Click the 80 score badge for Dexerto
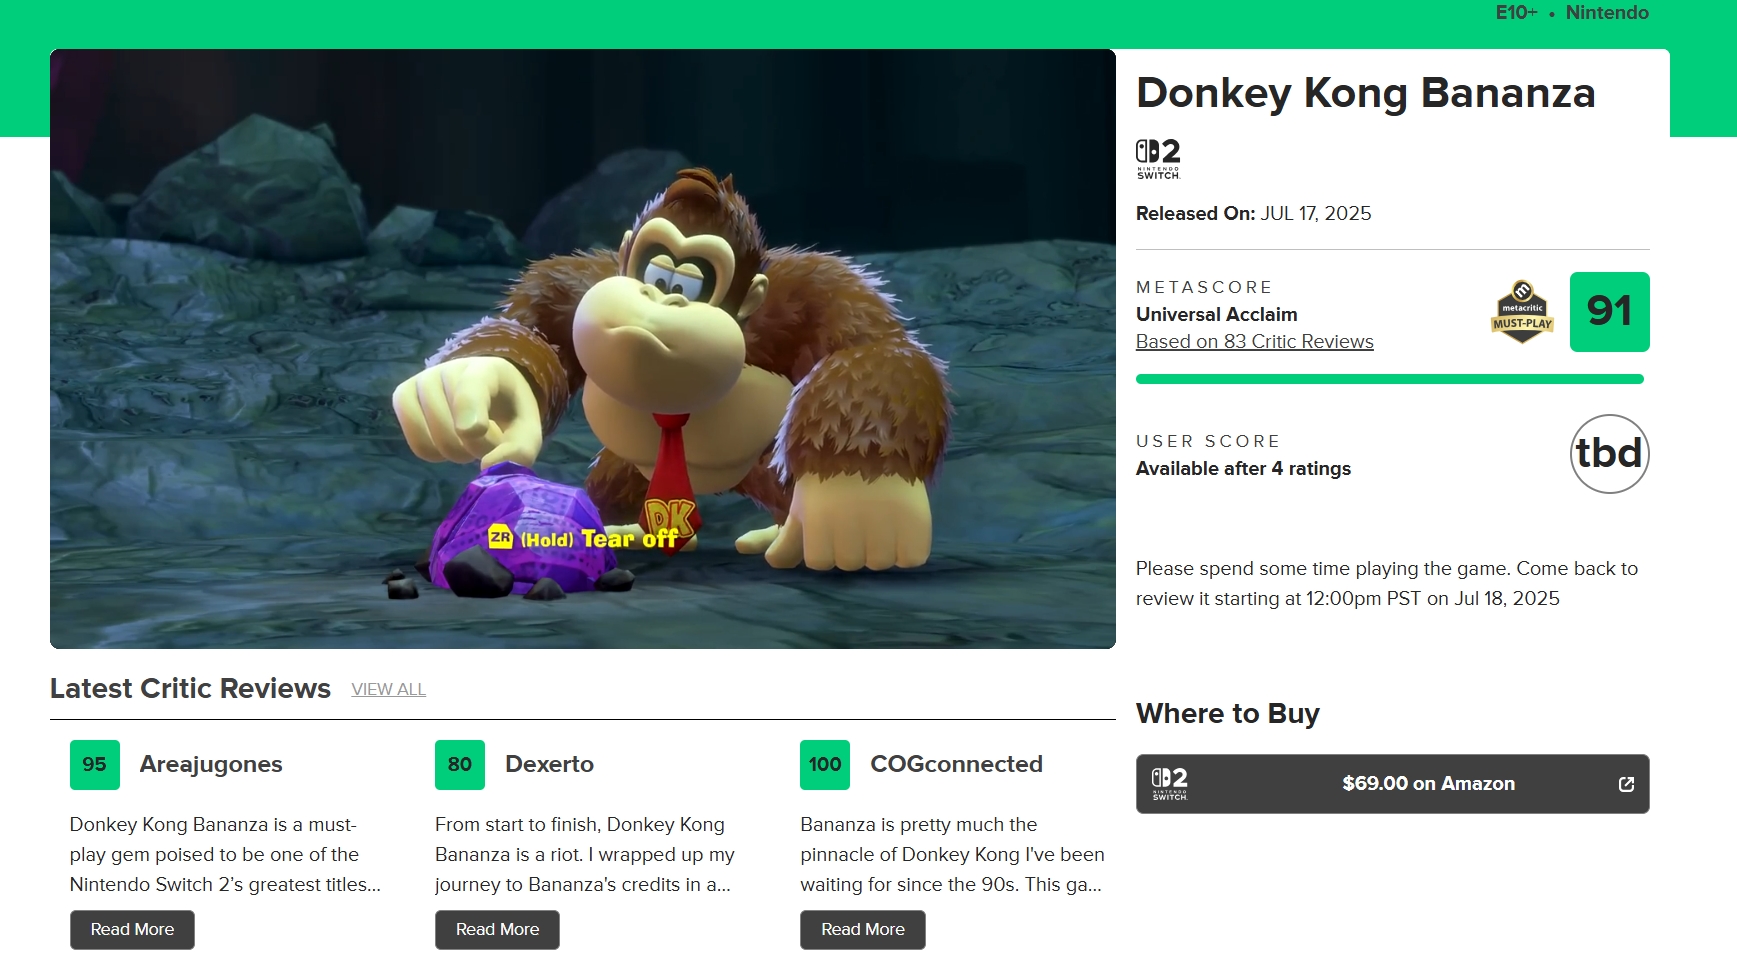 click(460, 765)
